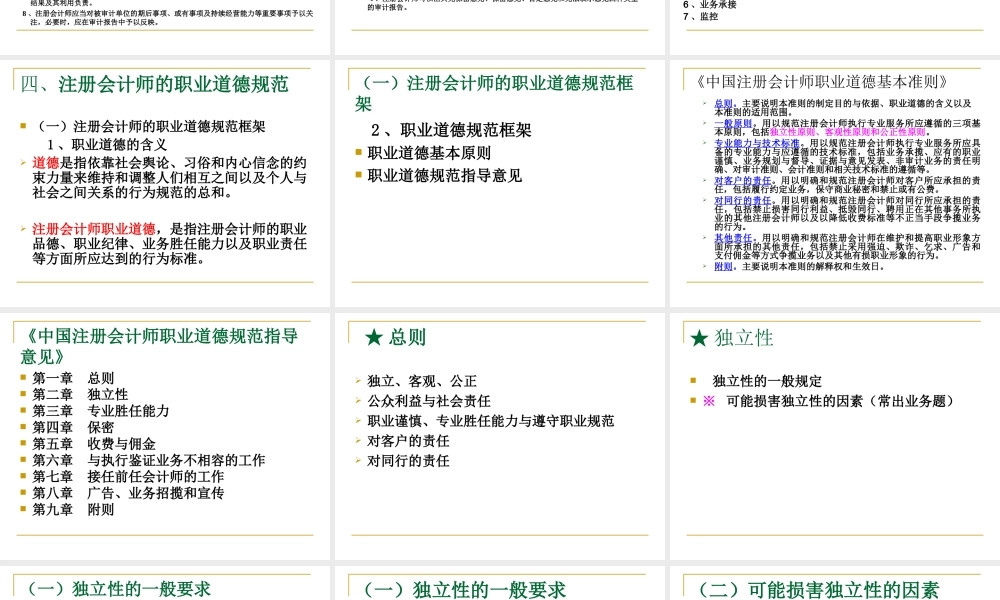The image size is (1000, 600).
Task: Click the underlined 对客户的责任 blue hyperlink
Action: [739, 180]
